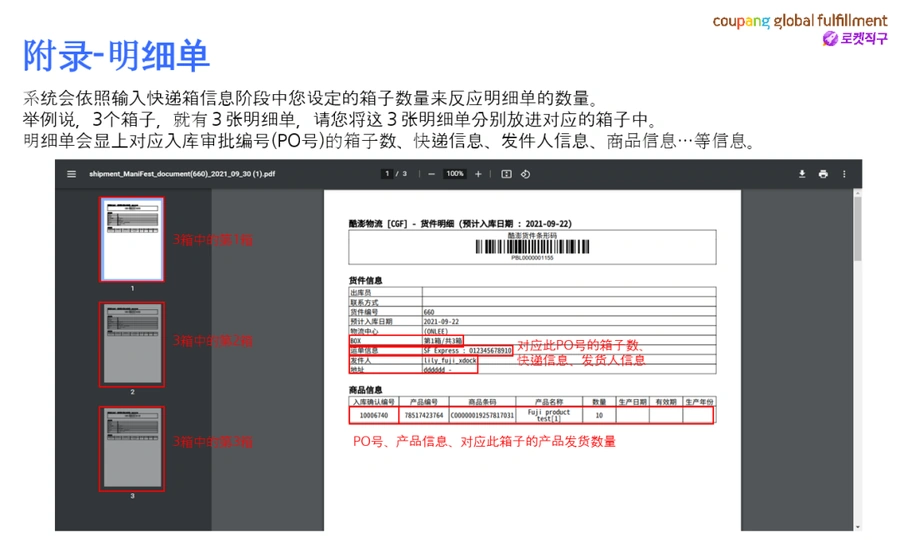Rotate the document counterclockwise
Viewport: 900px width, 540px height.
coord(525,174)
